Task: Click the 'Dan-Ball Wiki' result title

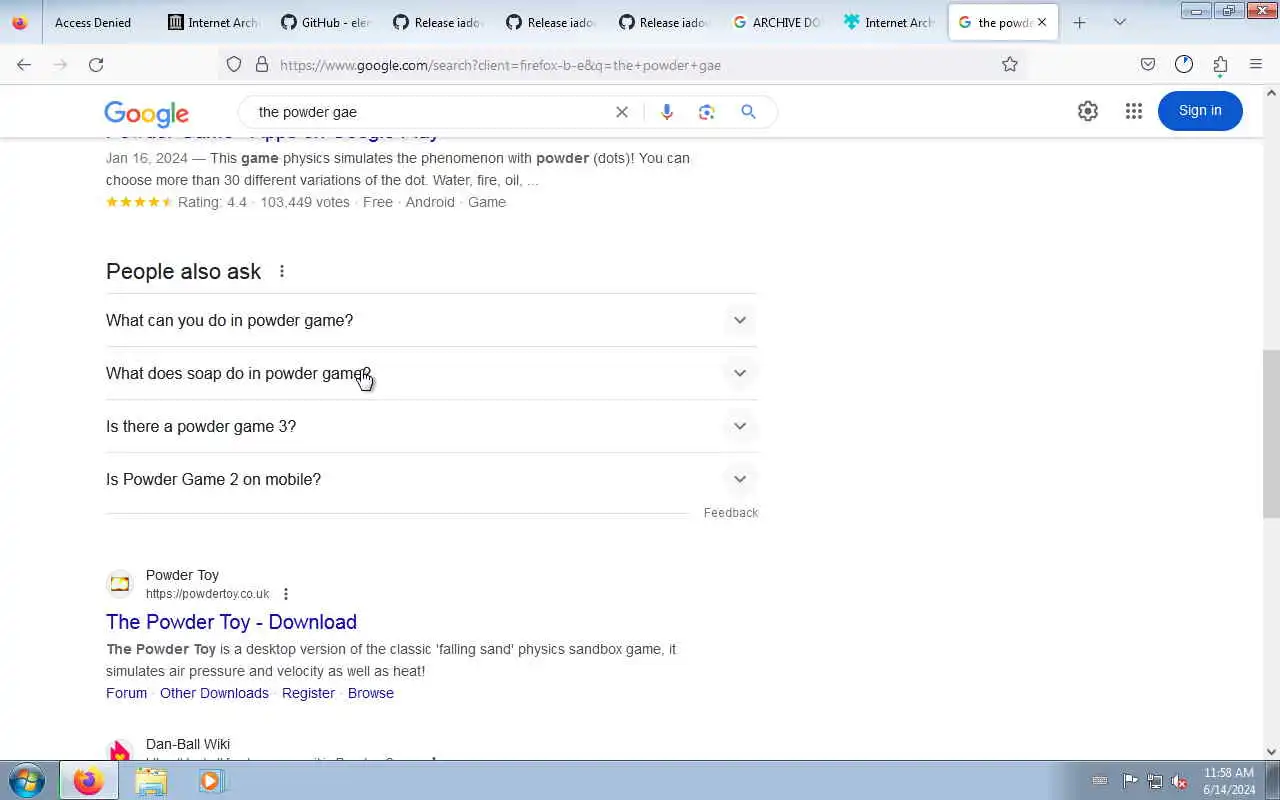Action: 188,744
